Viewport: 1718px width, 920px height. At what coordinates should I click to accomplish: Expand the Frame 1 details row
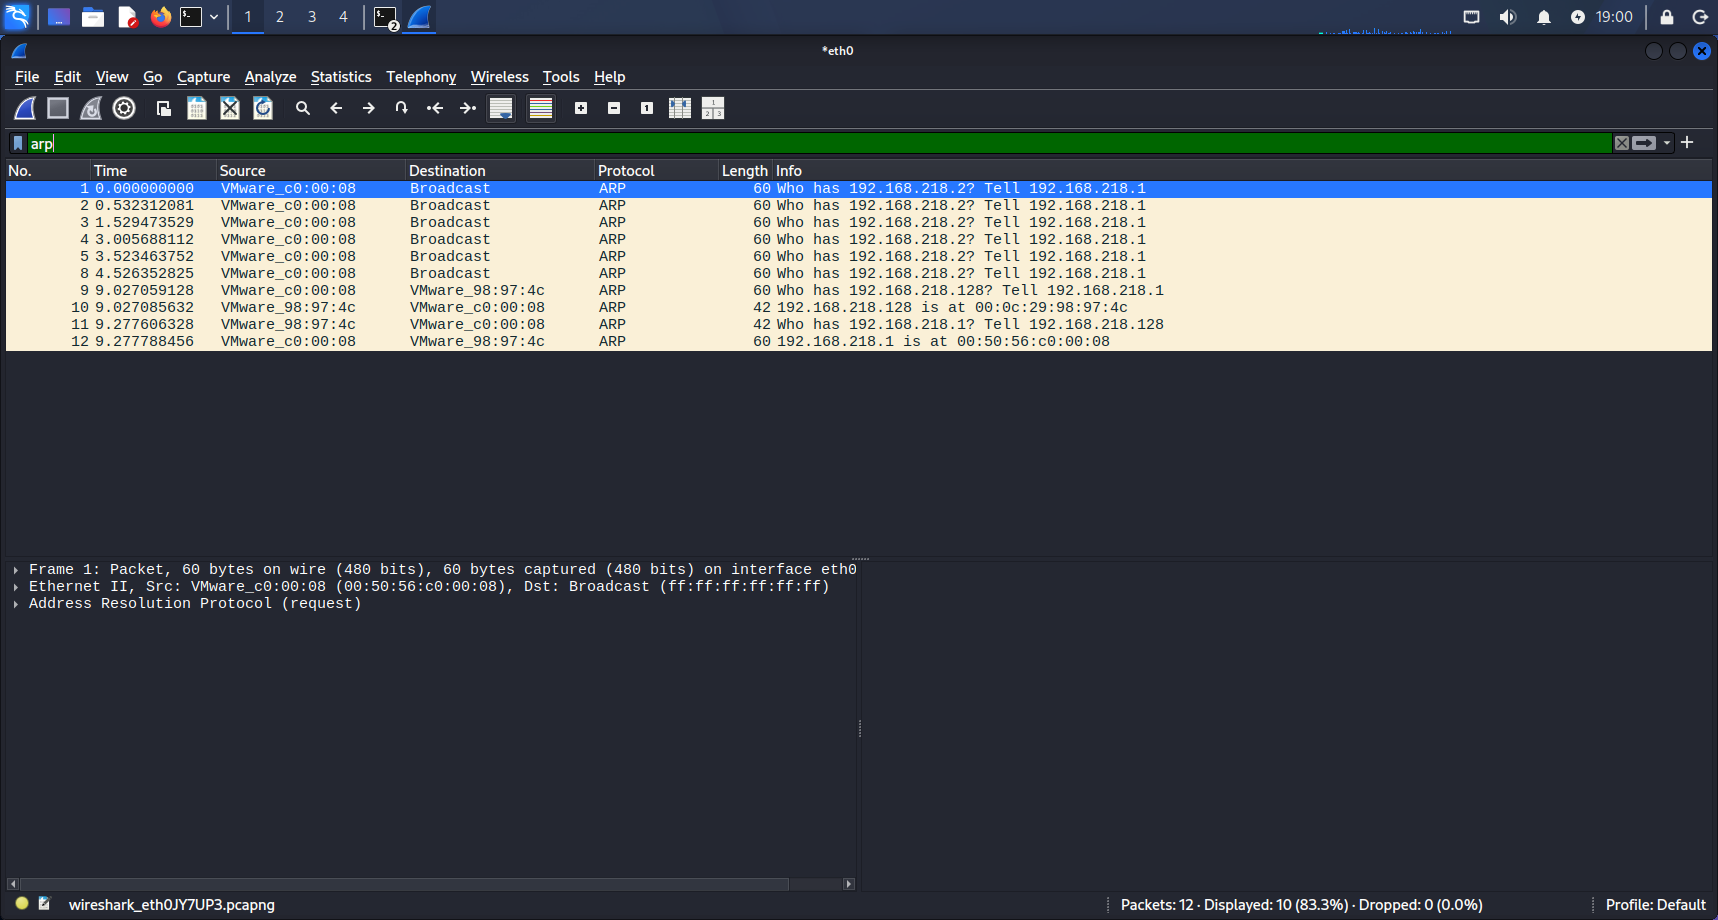16,570
